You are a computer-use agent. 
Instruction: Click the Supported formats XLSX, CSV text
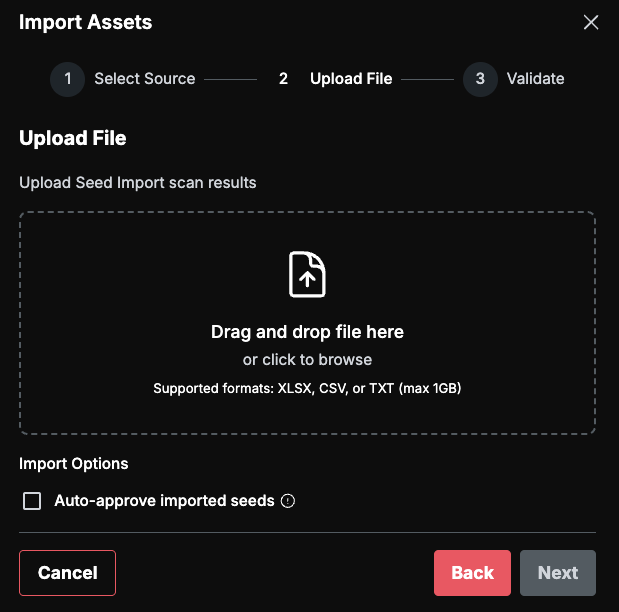coord(307,389)
